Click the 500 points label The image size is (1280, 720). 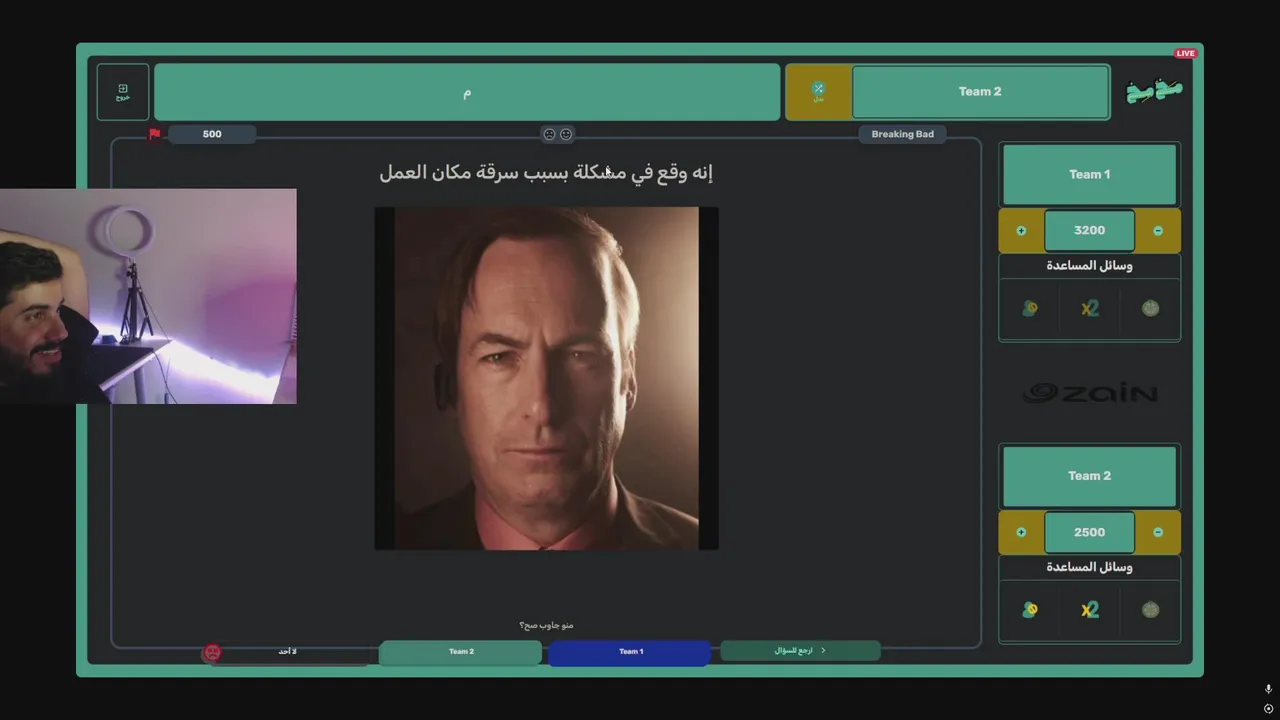212,134
